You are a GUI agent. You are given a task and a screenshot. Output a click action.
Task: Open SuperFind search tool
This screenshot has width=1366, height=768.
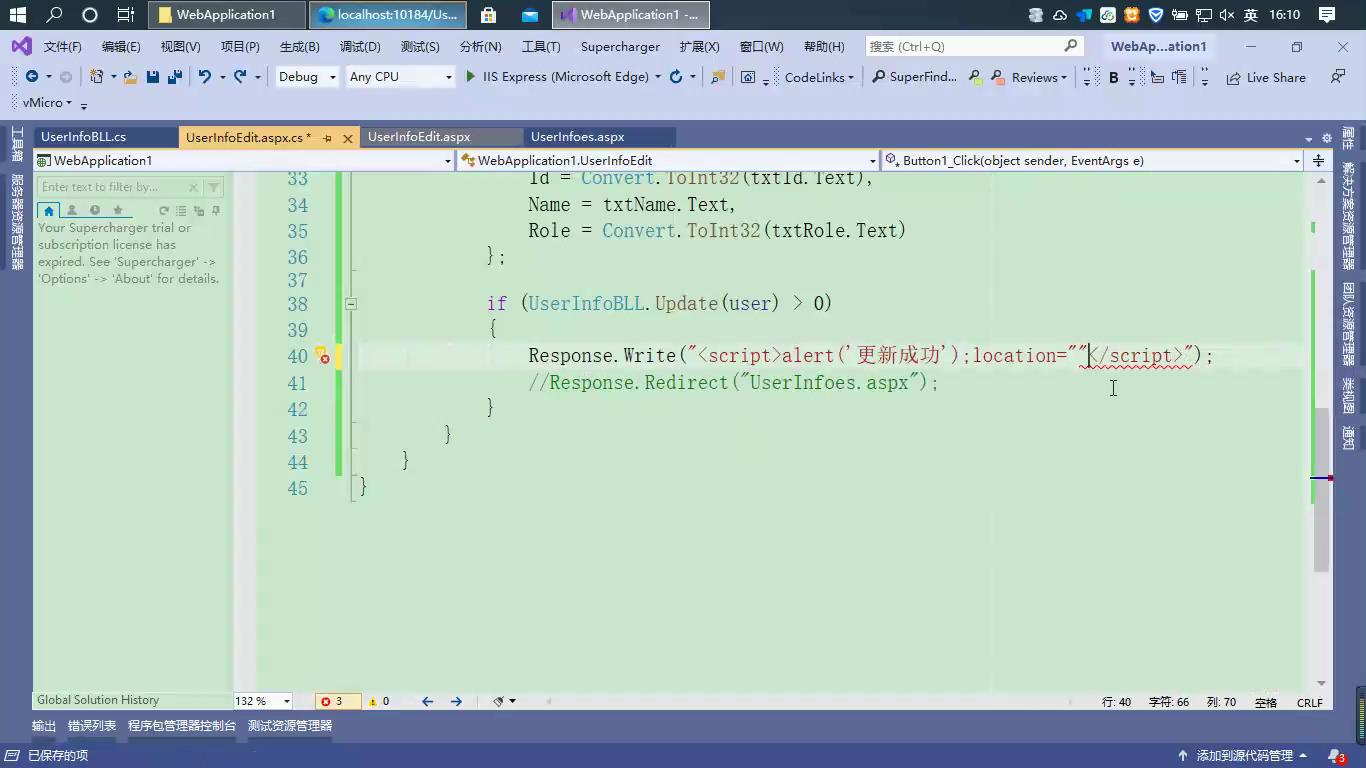pyautogui.click(x=914, y=77)
